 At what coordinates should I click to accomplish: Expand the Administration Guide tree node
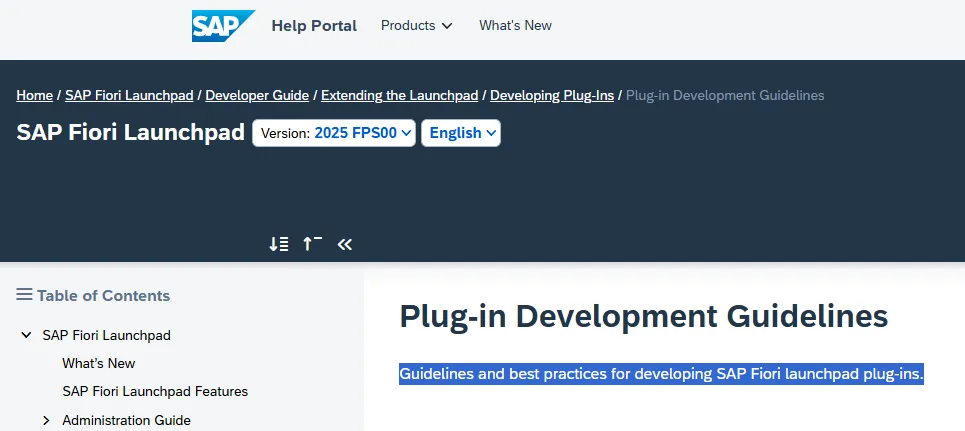(46, 421)
